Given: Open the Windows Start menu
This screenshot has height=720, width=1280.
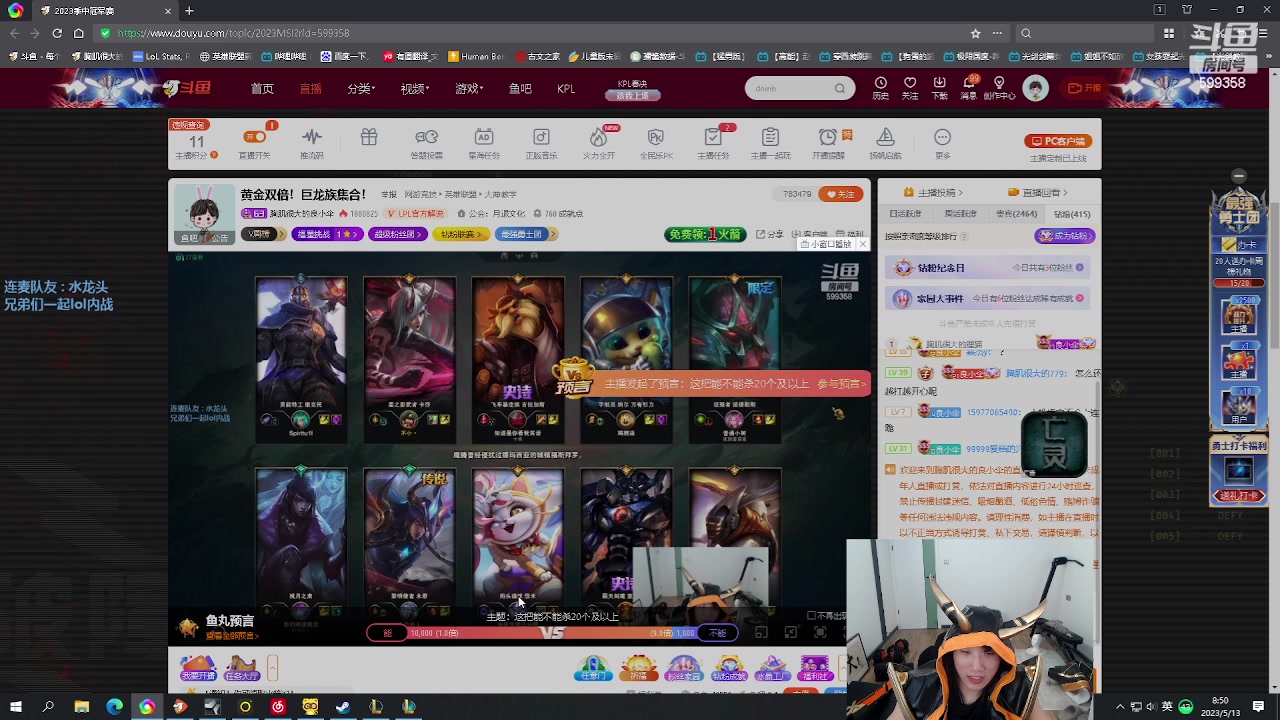Looking at the screenshot, I should coord(15,707).
